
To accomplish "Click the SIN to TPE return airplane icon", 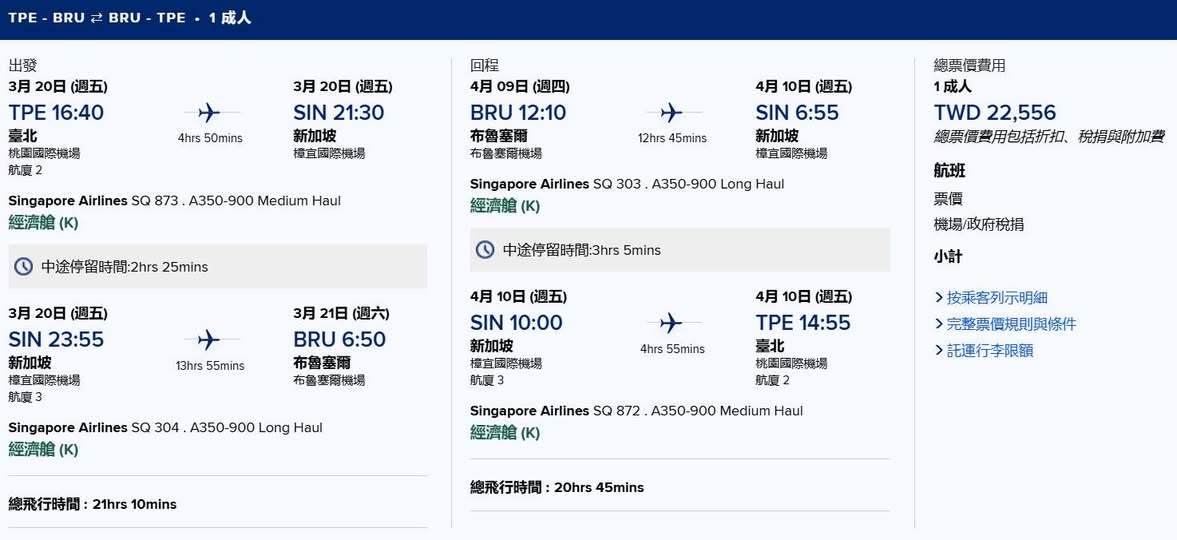I will click(x=671, y=323).
